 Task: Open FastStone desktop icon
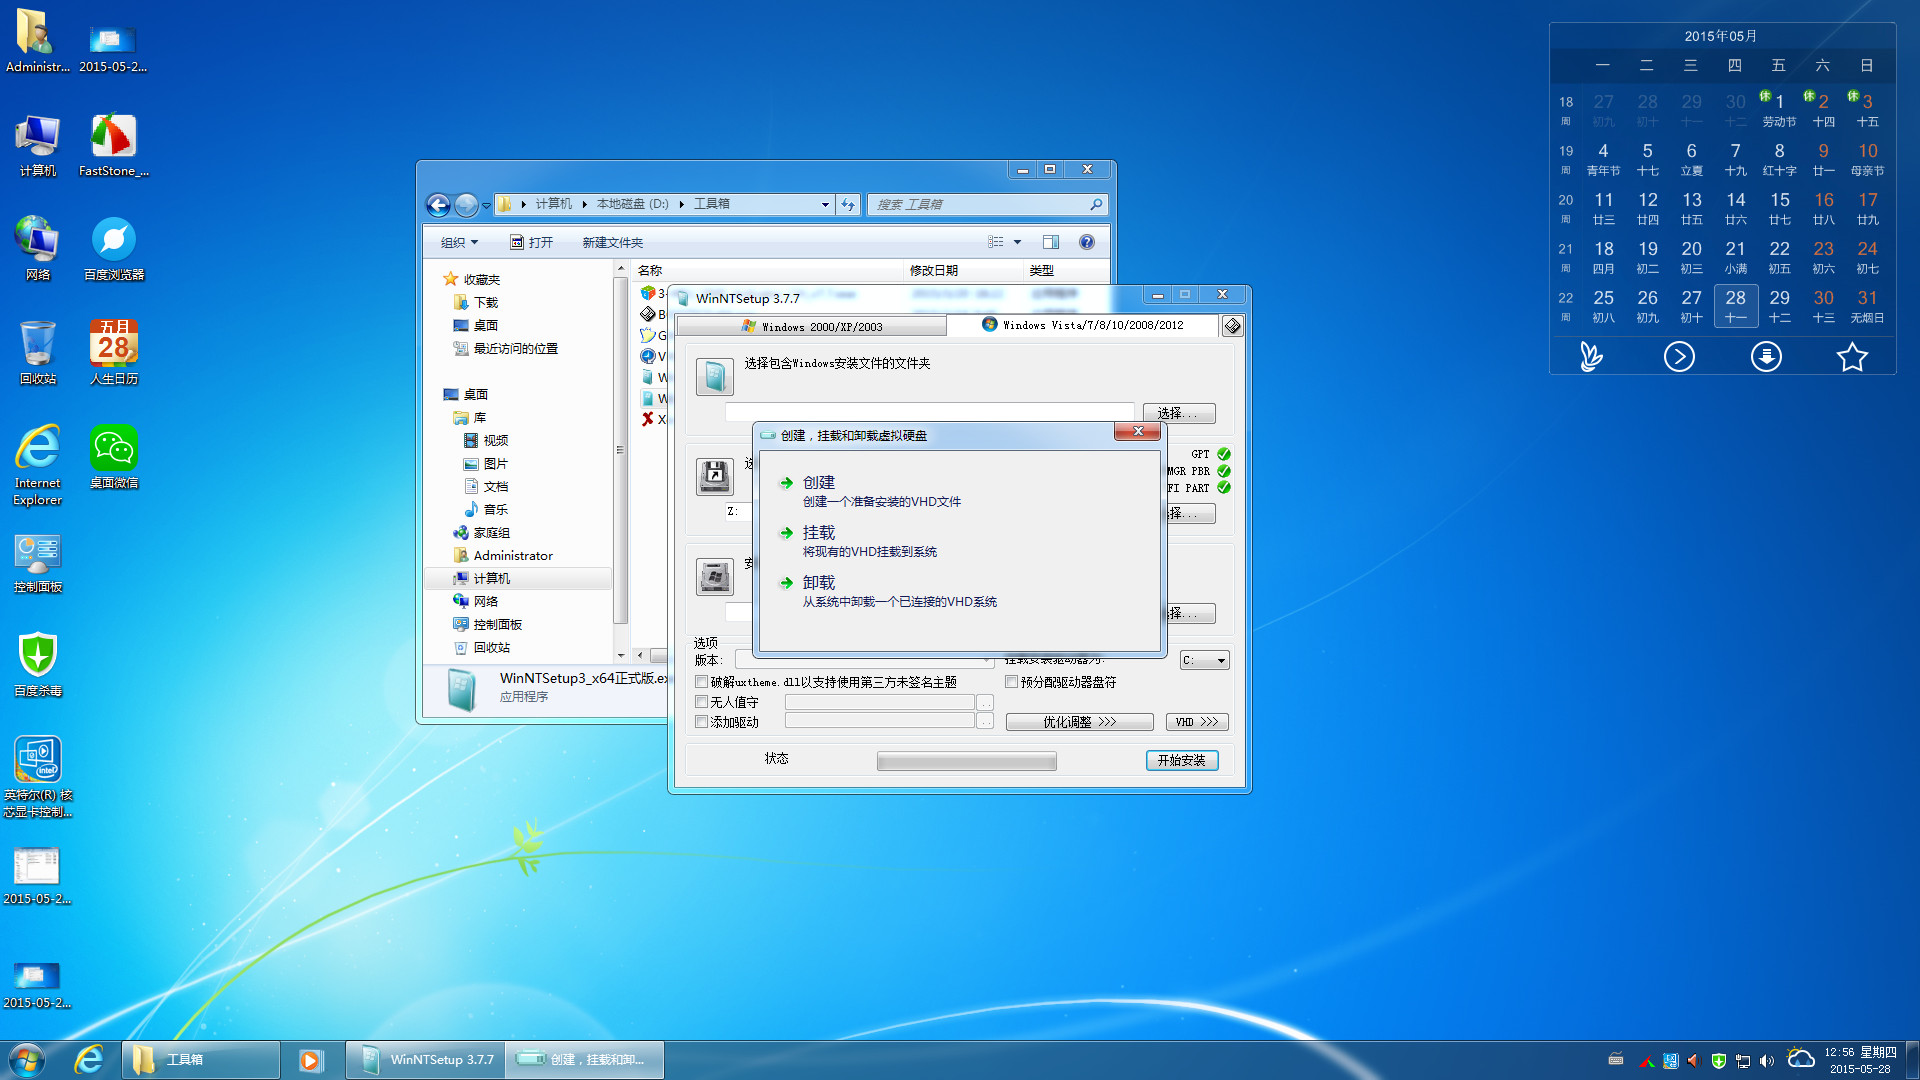click(113, 146)
